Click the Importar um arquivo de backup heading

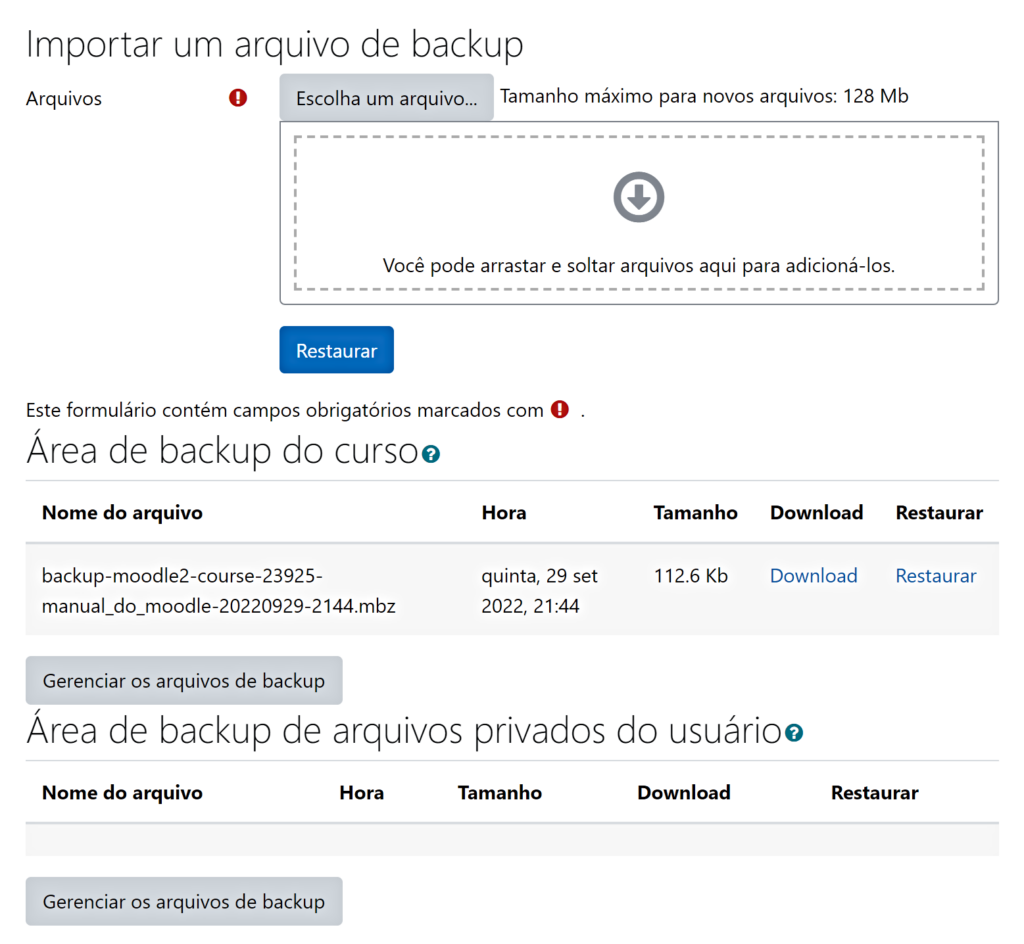pyautogui.click(x=274, y=44)
